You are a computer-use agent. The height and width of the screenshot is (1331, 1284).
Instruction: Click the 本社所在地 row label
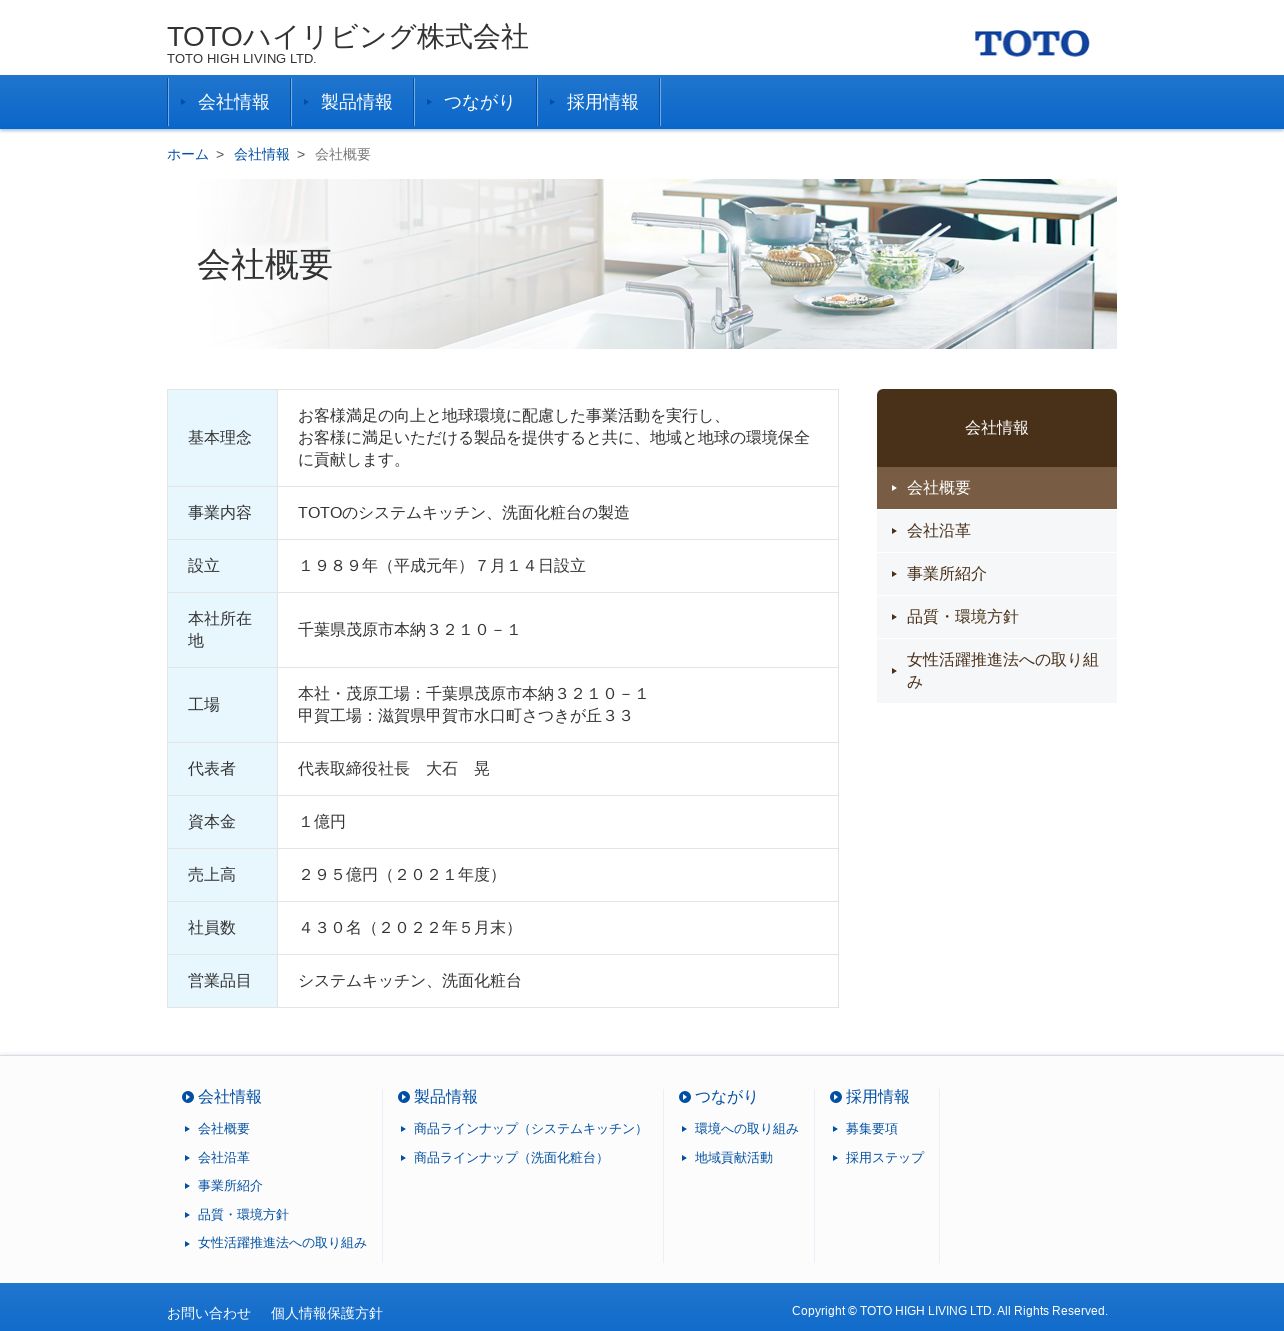pyautogui.click(x=222, y=630)
